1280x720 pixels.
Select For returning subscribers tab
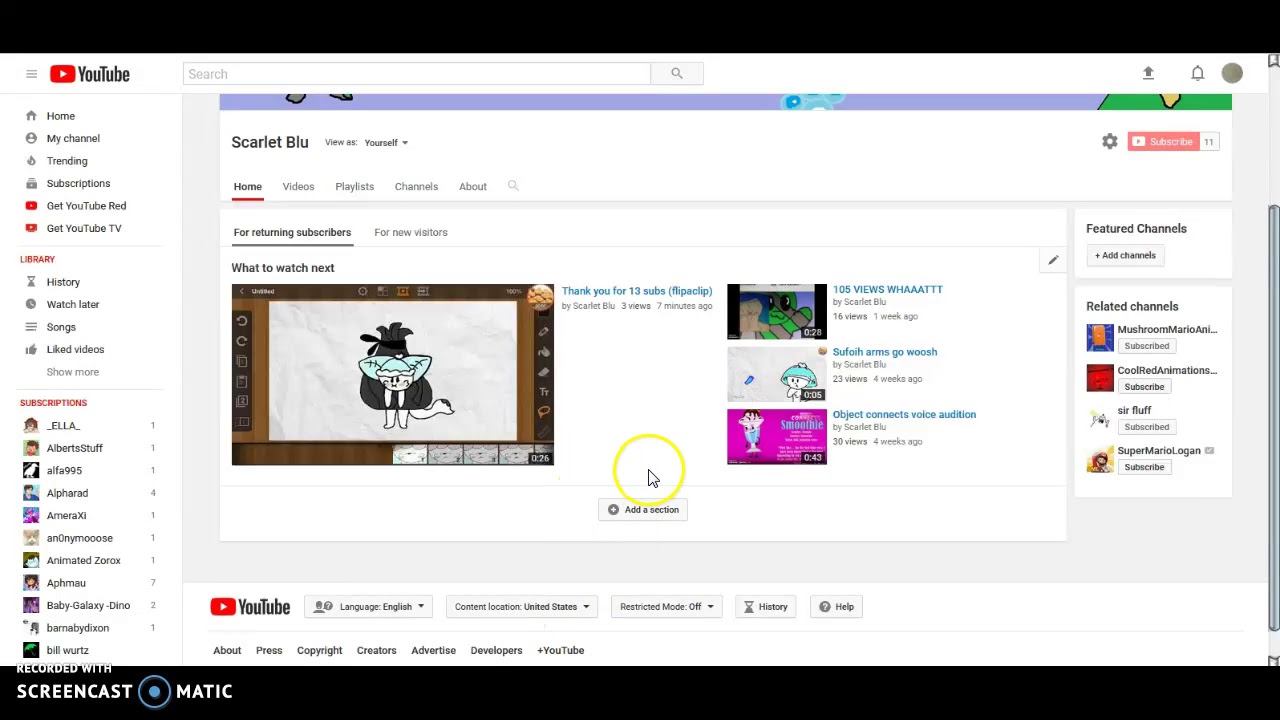[292, 232]
